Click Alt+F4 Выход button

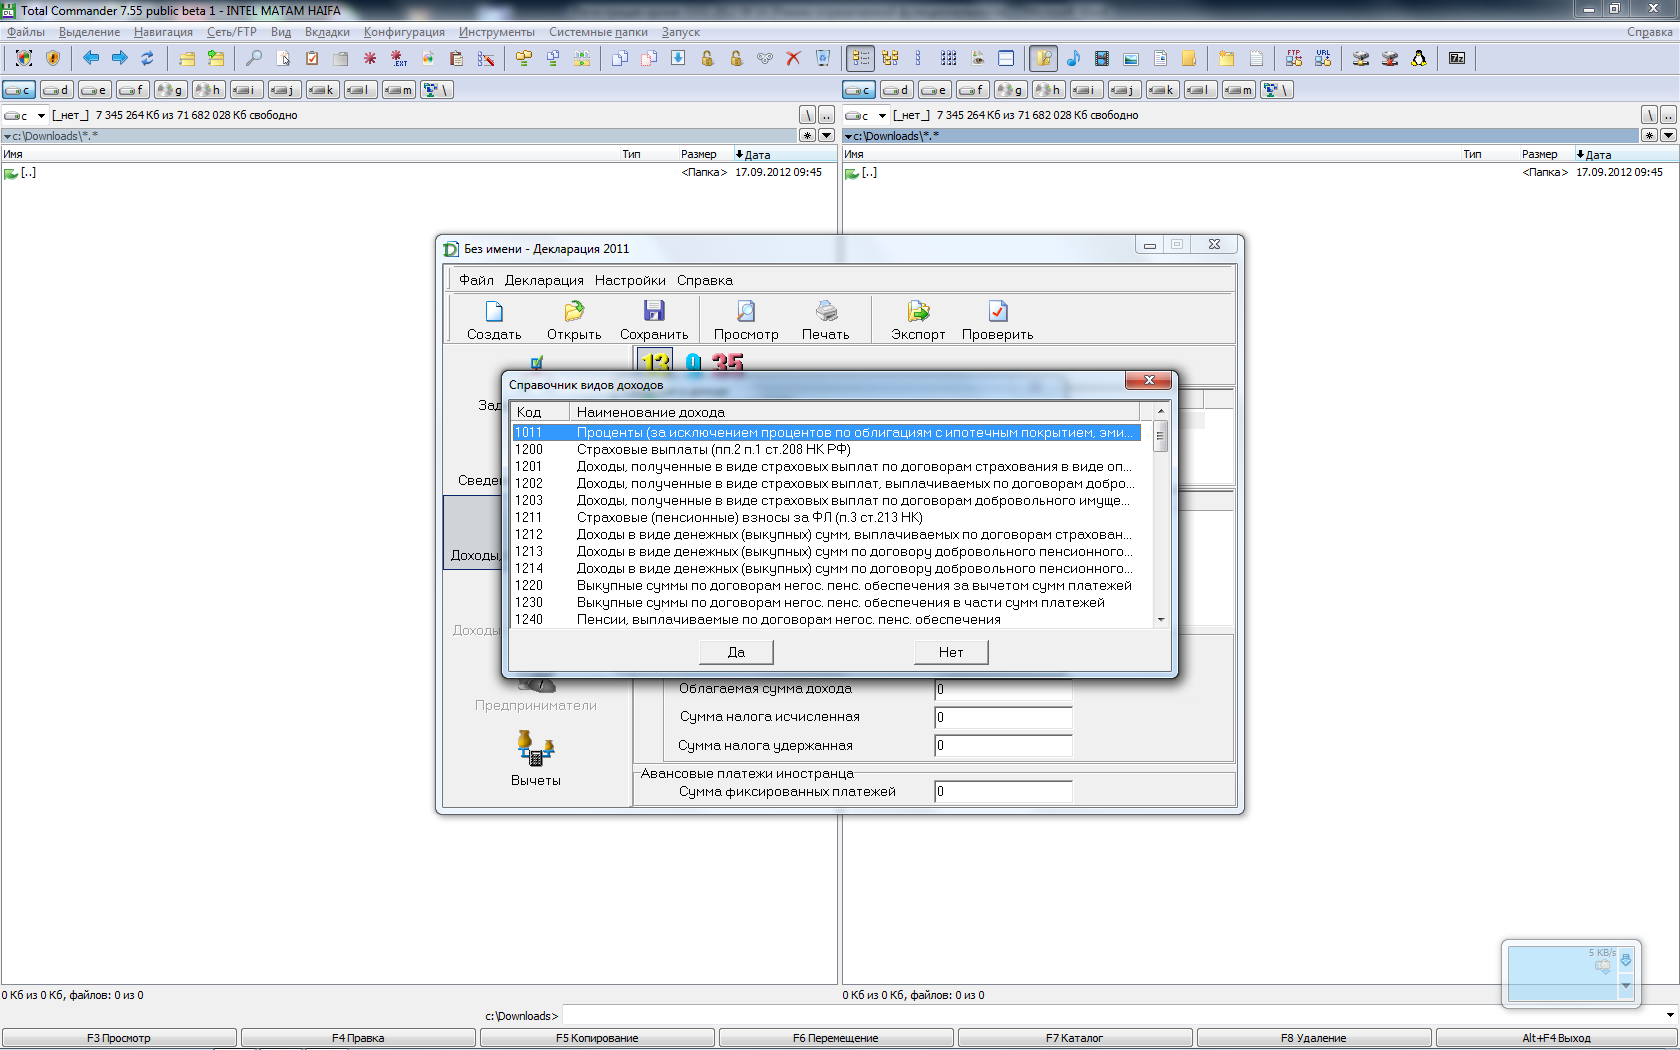coord(1556,1038)
